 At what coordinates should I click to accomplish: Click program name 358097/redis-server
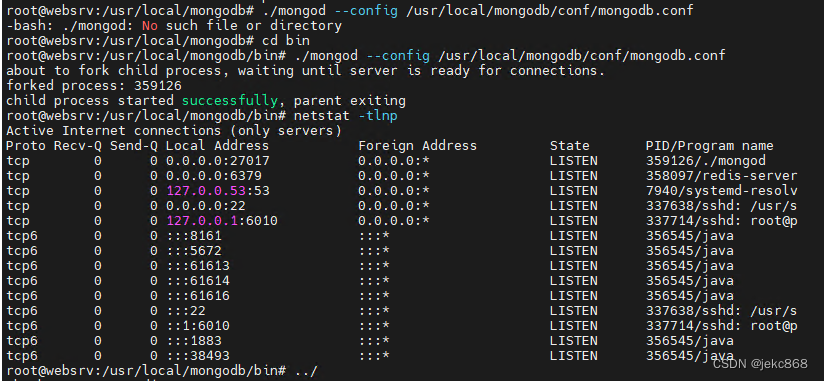click(x=722, y=176)
